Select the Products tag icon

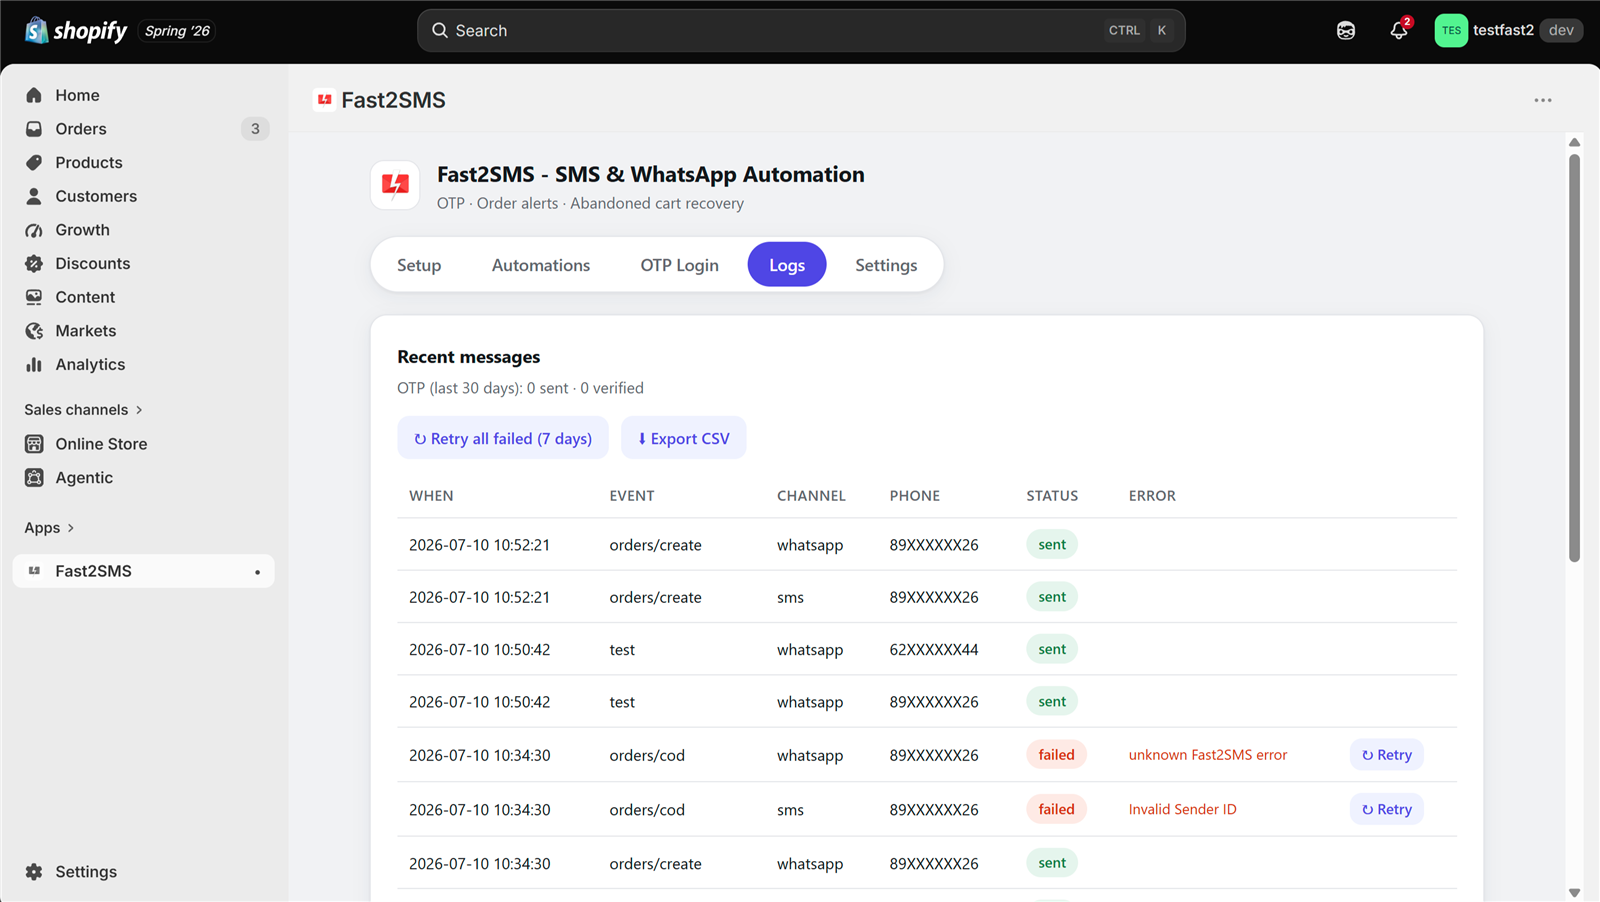coord(34,162)
